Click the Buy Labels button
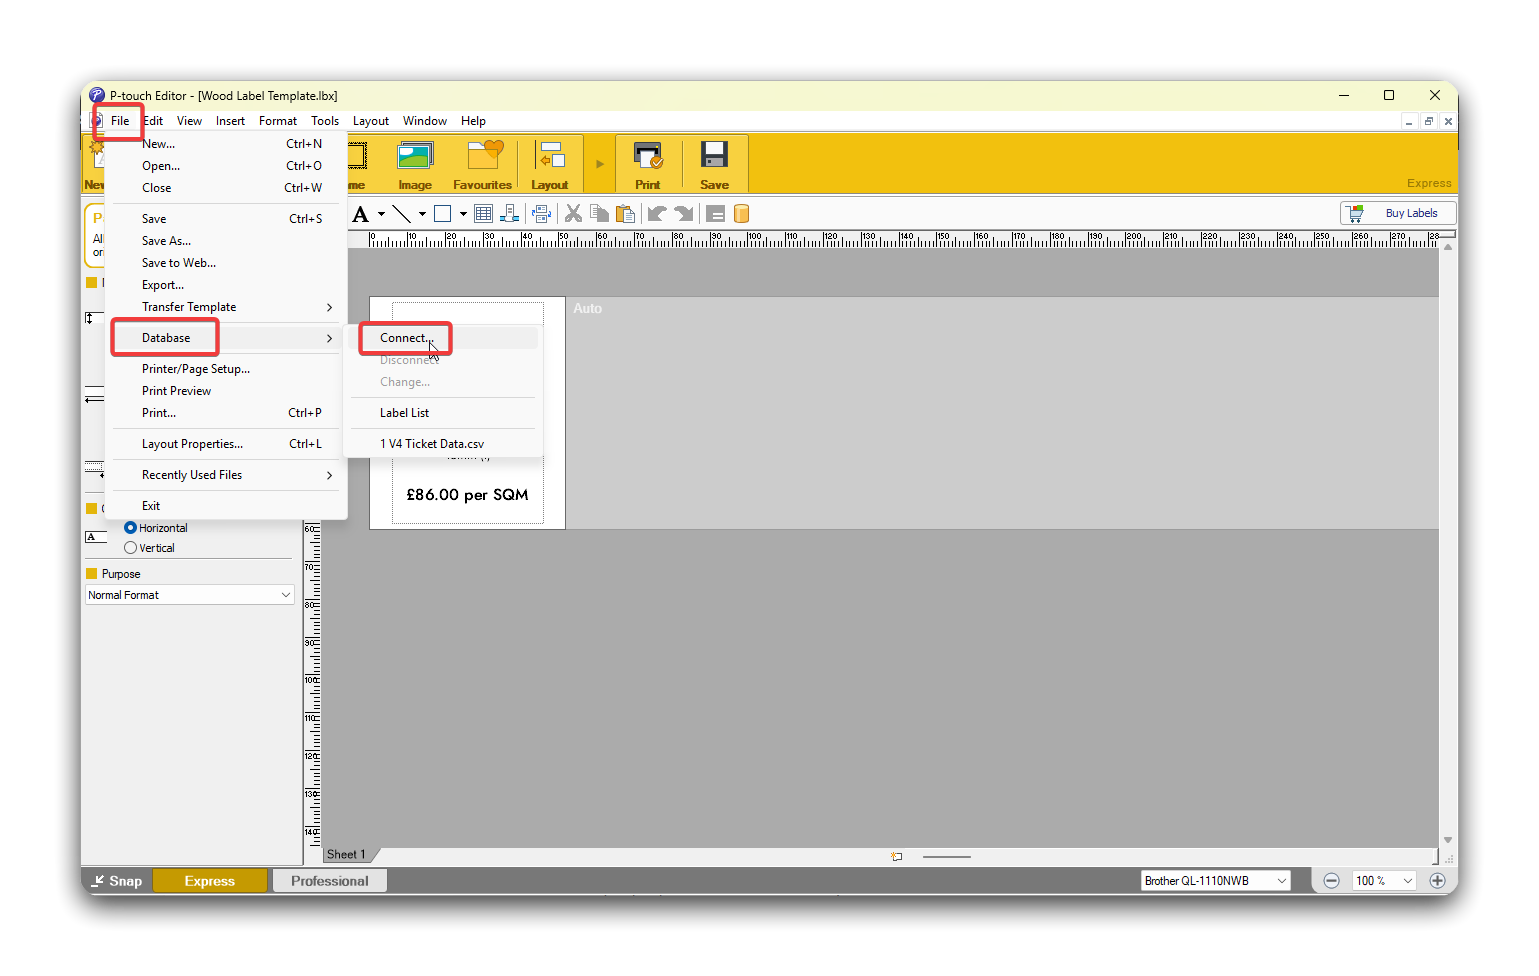 tap(1397, 213)
